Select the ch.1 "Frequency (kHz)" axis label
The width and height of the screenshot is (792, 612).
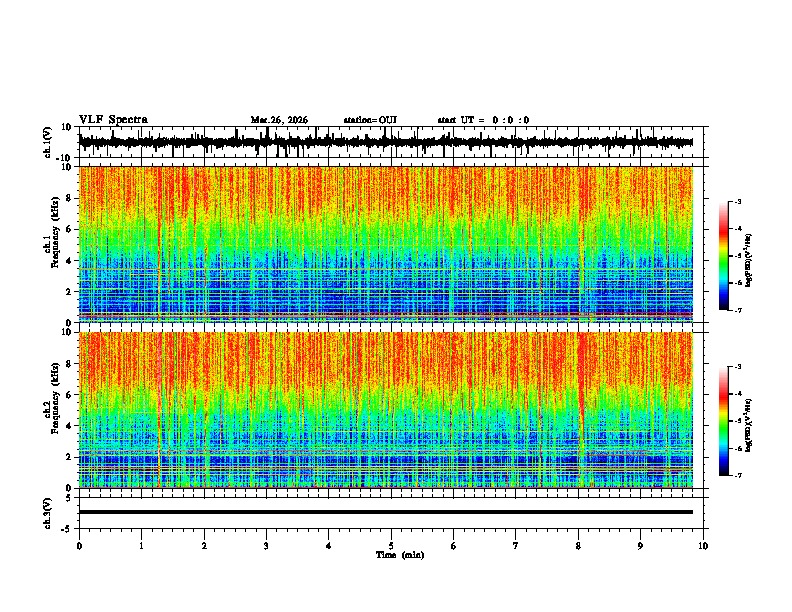55,232
